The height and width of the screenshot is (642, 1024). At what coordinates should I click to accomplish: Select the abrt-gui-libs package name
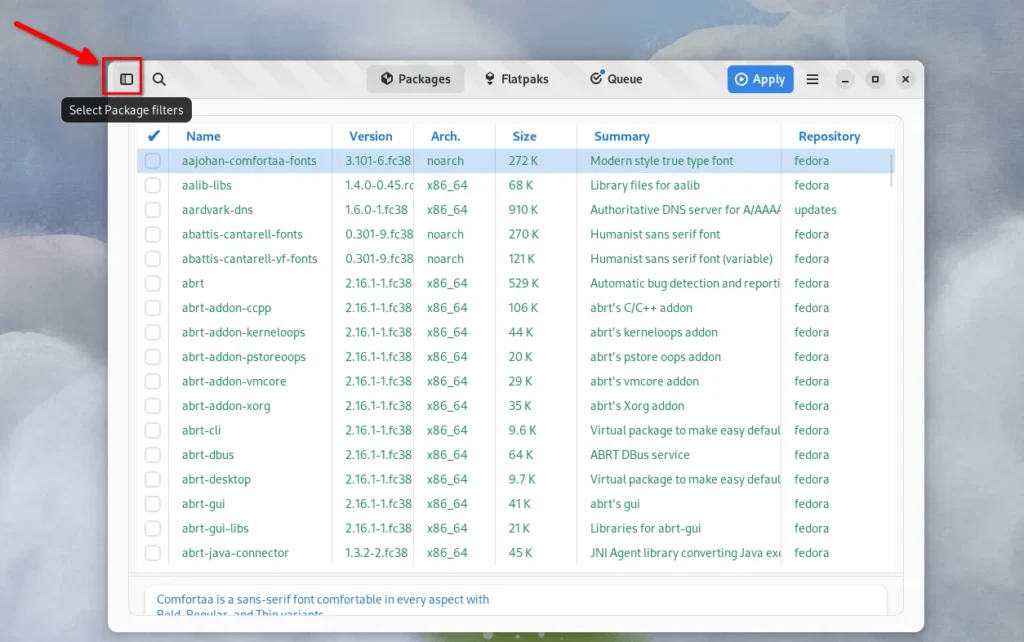point(215,528)
